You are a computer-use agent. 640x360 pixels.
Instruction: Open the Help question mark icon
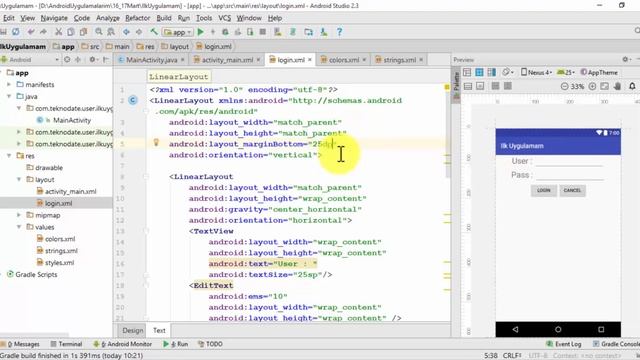(339, 32)
